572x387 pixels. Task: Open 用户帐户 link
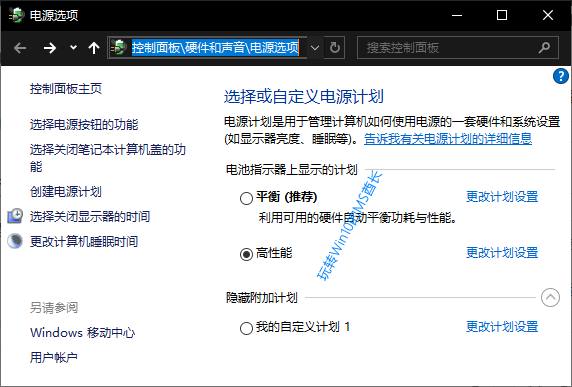54,357
